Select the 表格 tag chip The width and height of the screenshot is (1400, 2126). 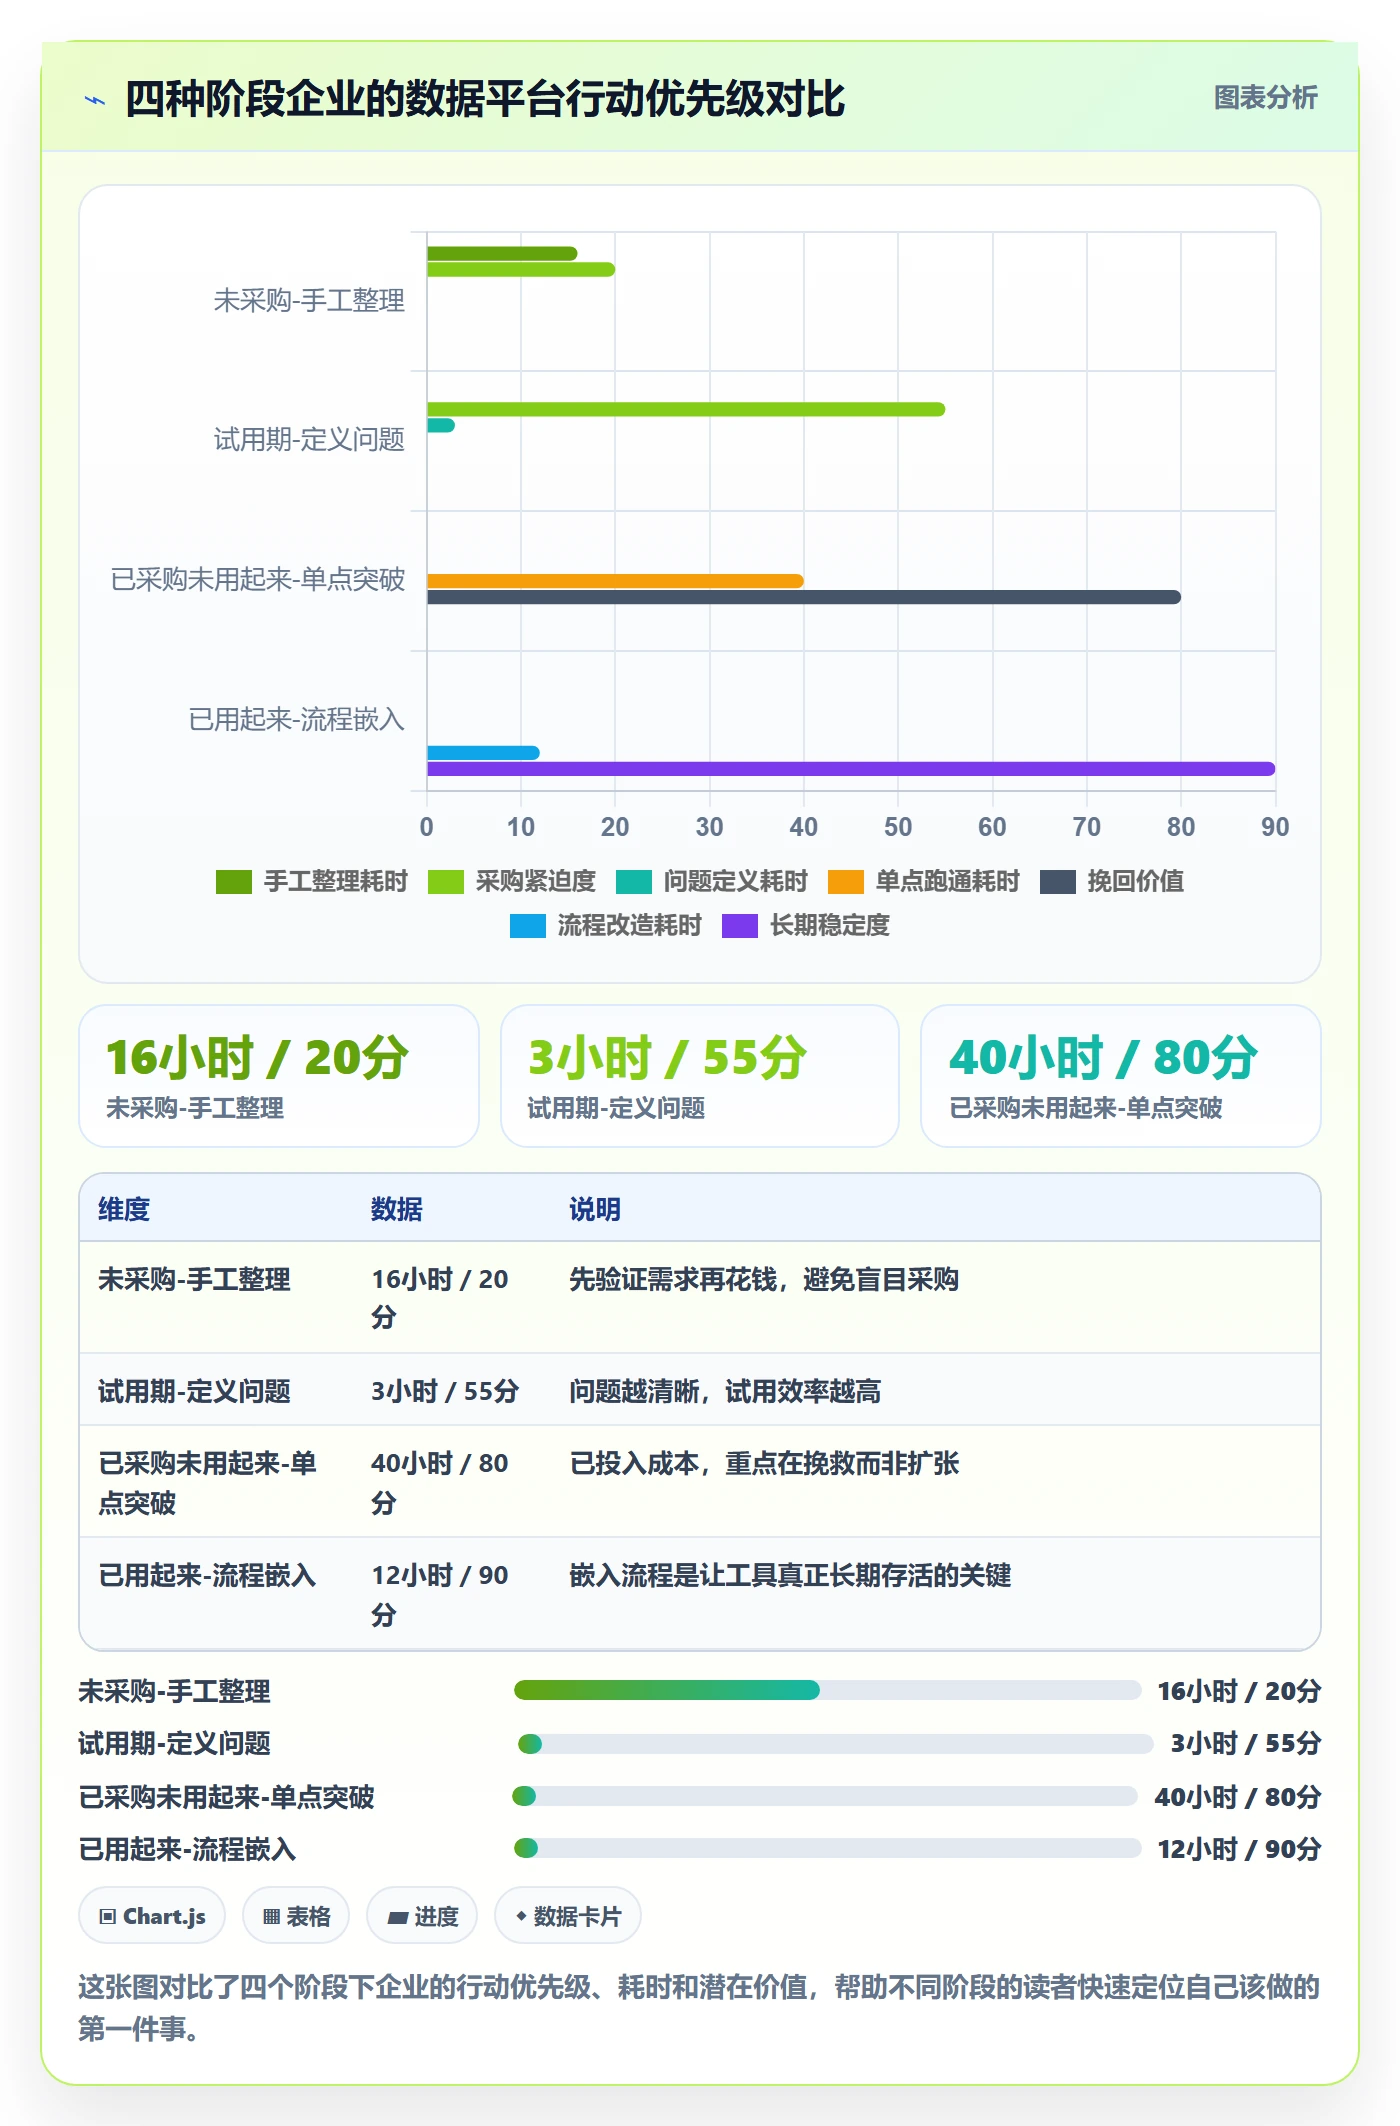pos(296,1916)
